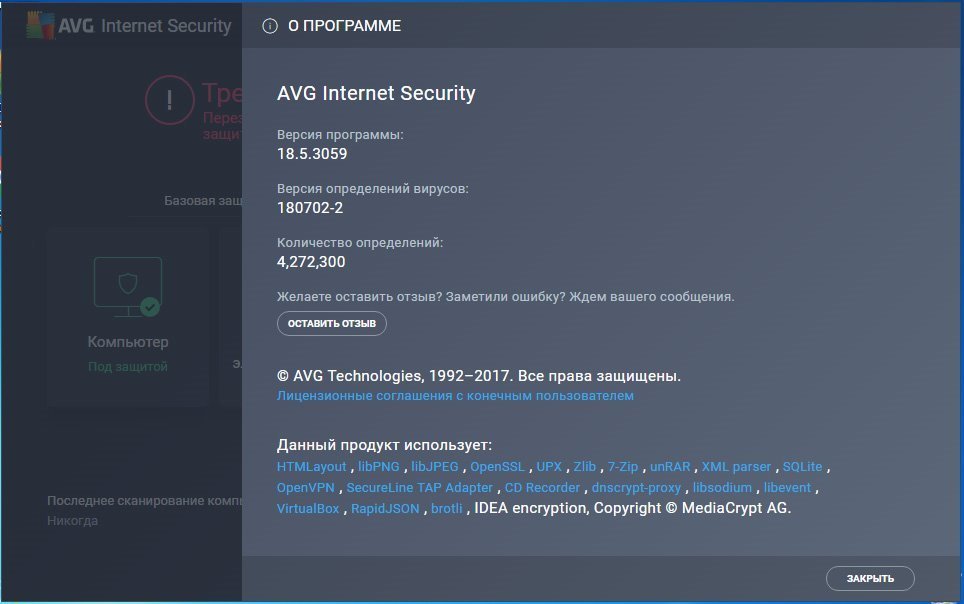Open the OpenSSL link
Viewport: 964px width, 604px height.
coord(497,467)
